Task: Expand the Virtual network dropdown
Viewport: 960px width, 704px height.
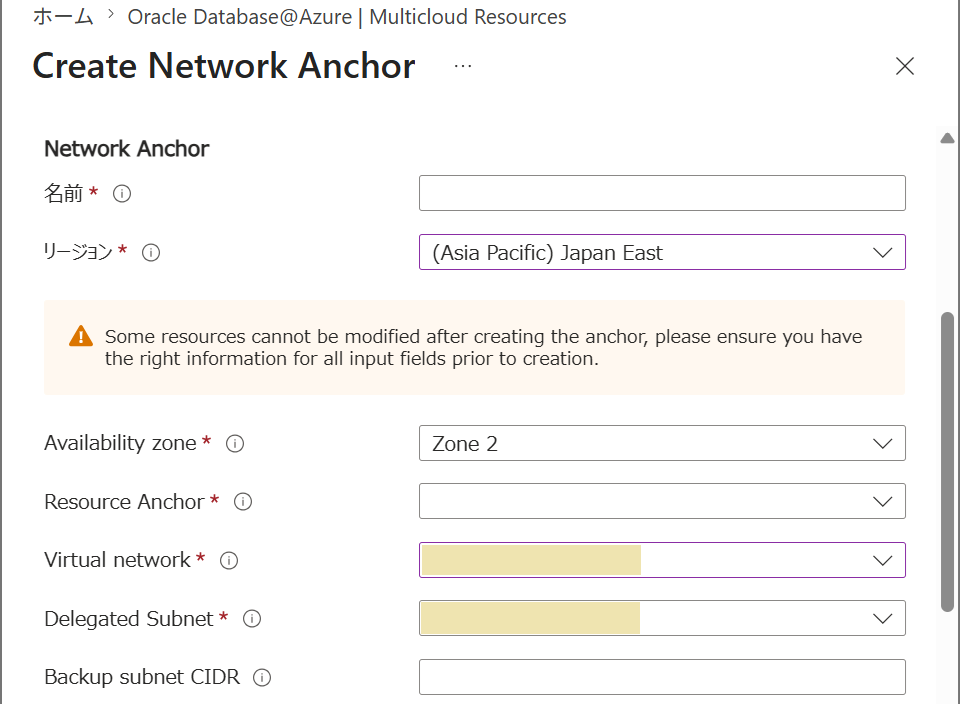Action: point(662,560)
